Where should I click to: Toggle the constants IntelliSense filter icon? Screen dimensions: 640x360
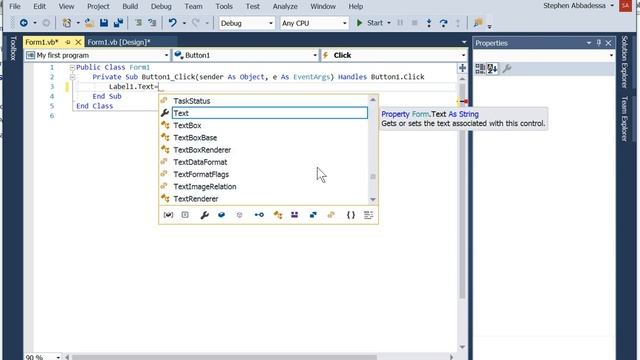point(185,215)
